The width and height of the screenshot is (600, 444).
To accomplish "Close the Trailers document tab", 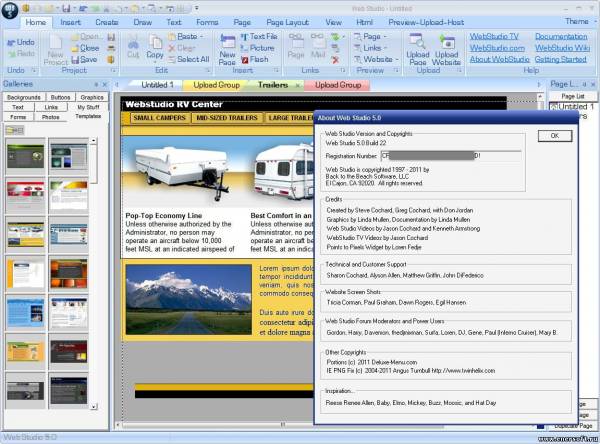I will (x=297, y=86).
